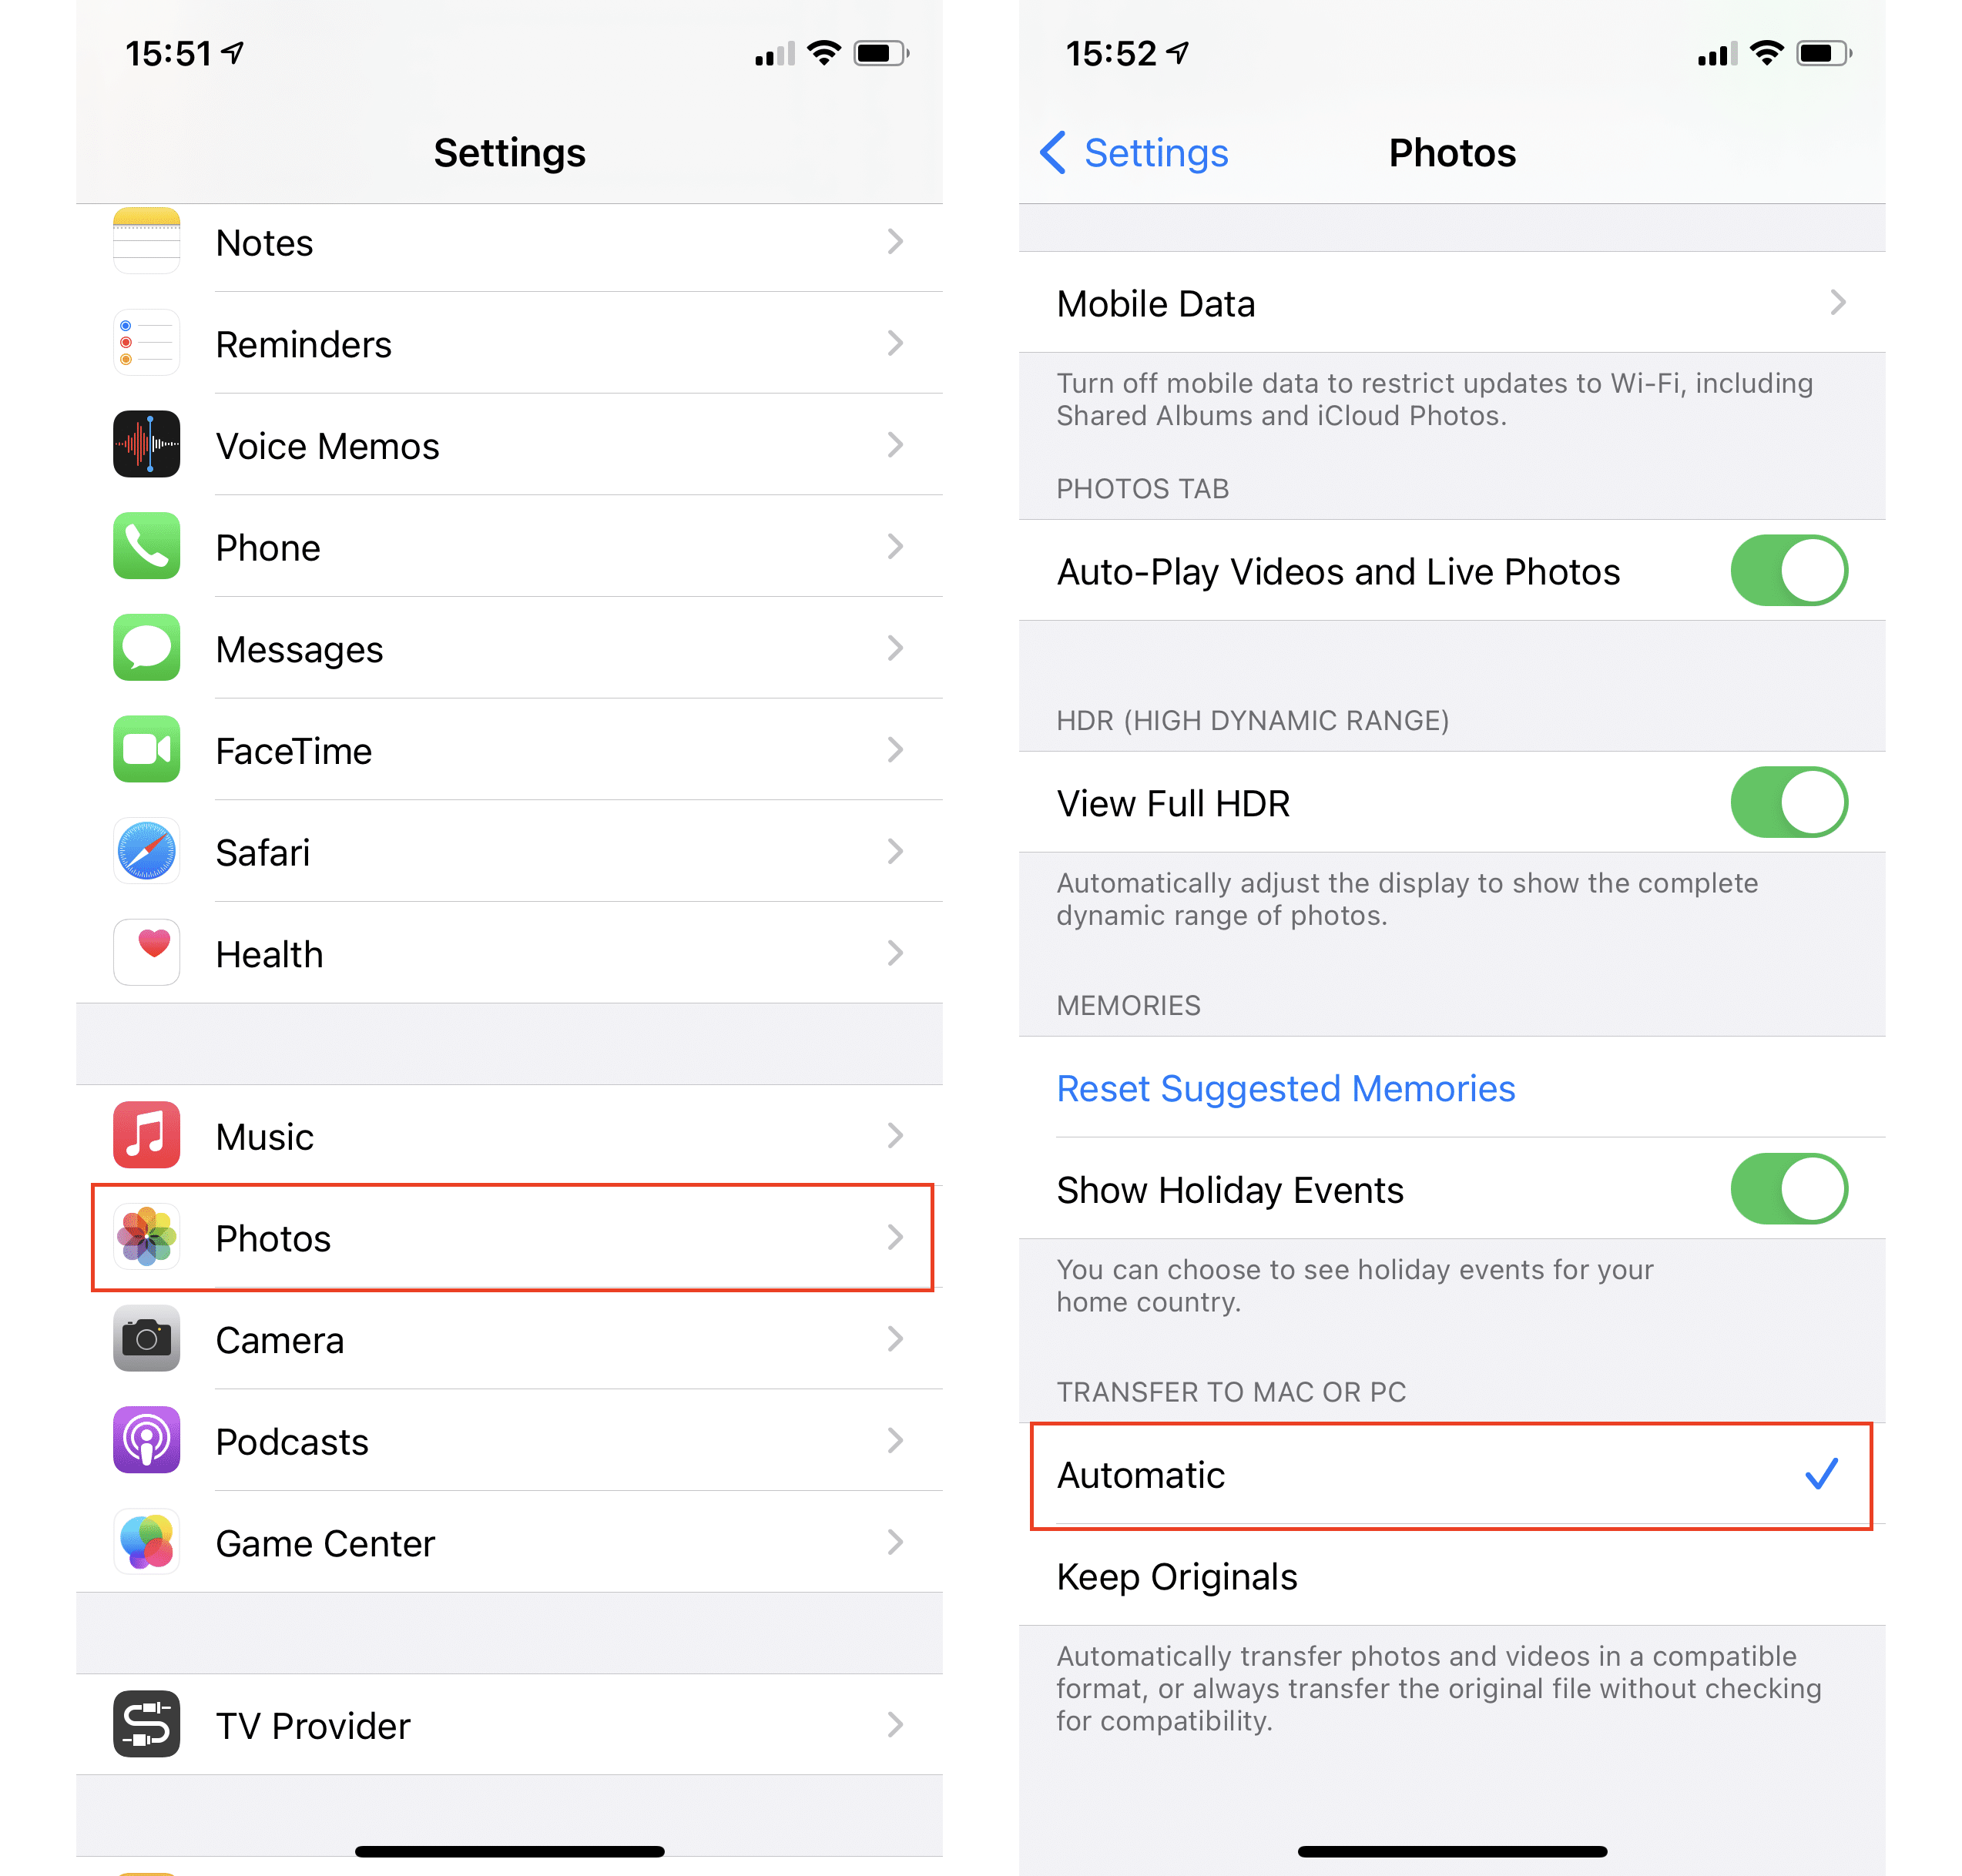1962x1876 pixels.
Task: Navigate back to Settings menu
Action: 1139,154
